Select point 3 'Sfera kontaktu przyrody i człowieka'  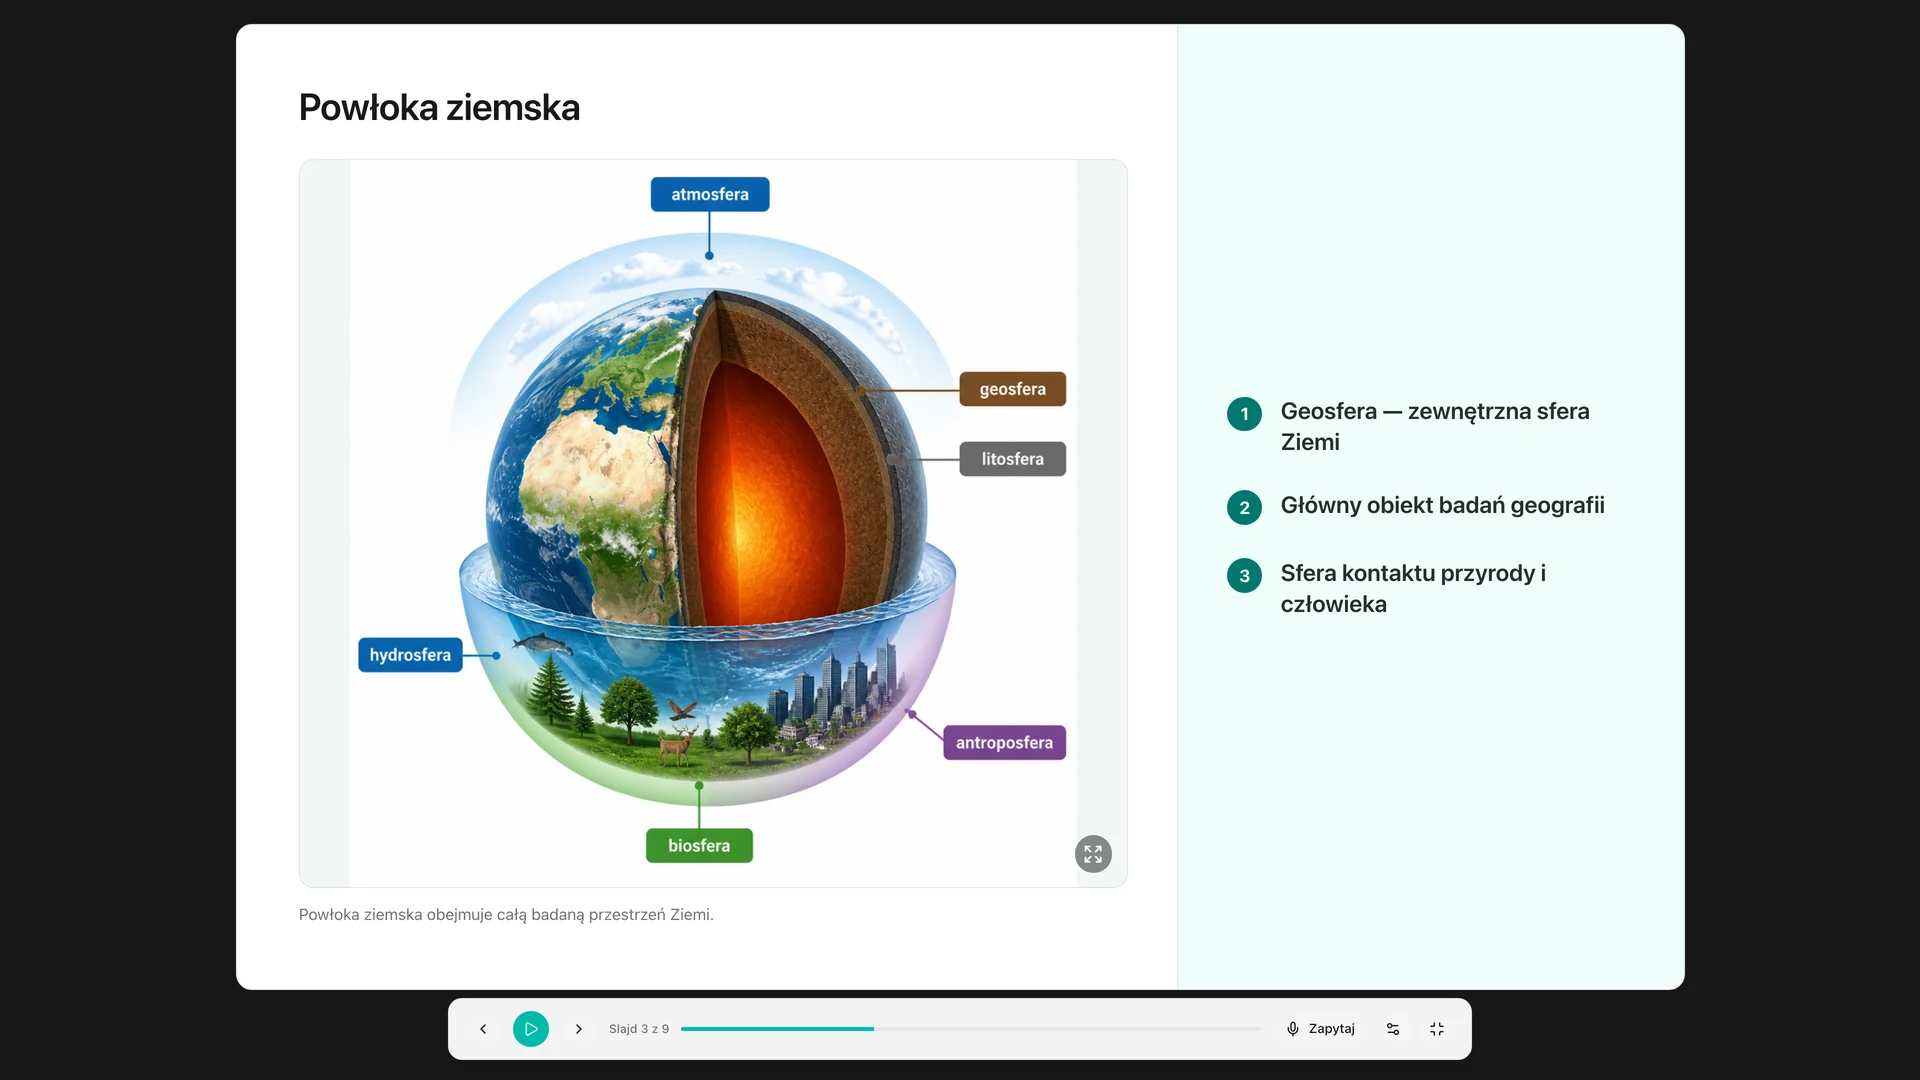[x=1413, y=589]
